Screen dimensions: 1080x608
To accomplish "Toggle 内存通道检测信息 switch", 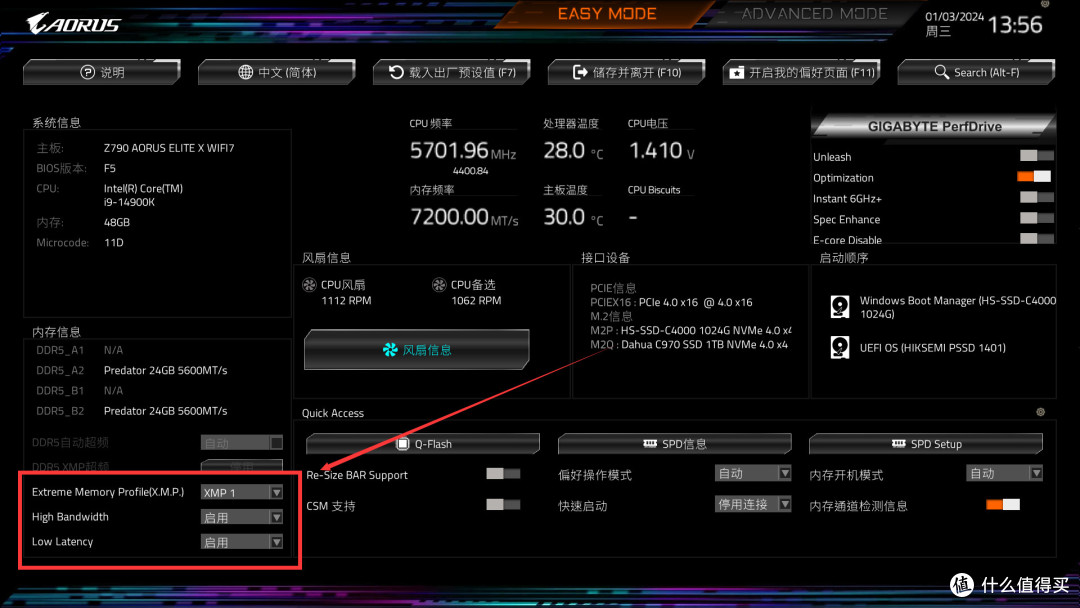I will 1003,505.
